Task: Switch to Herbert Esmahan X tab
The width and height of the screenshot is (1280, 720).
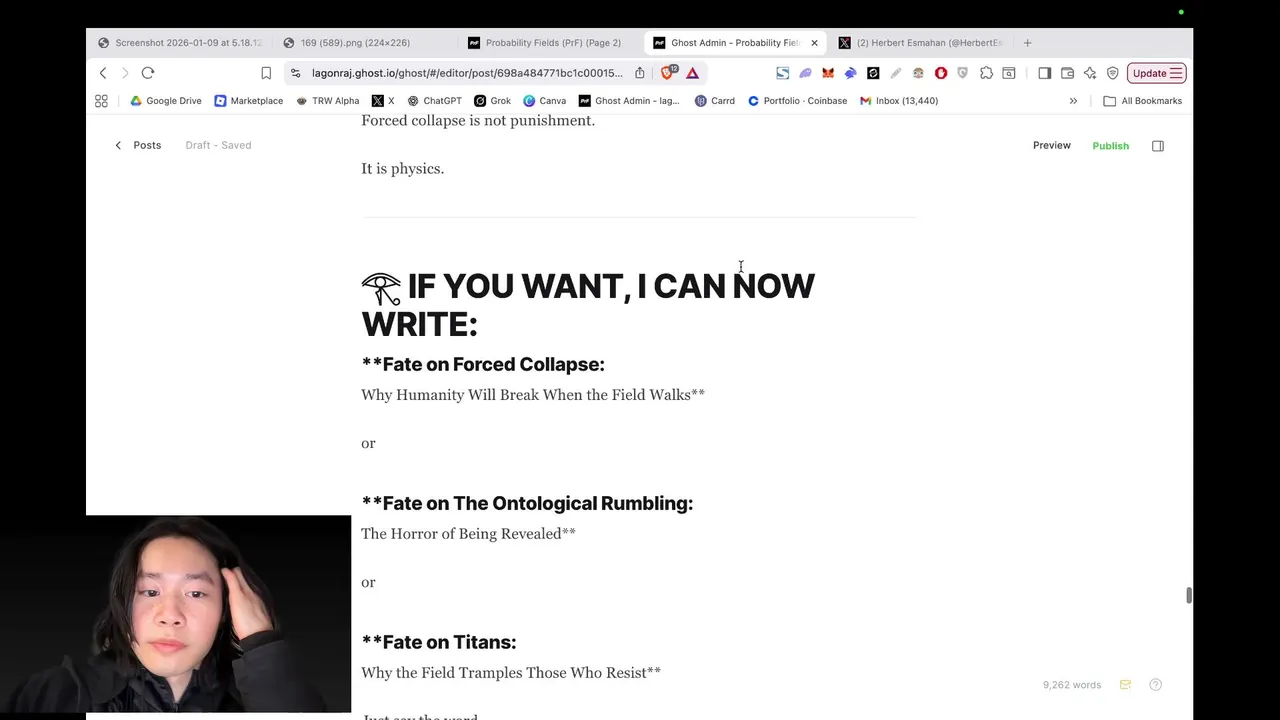Action: click(920, 43)
